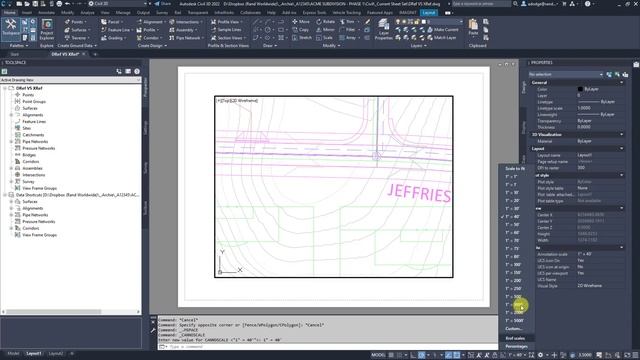
Task: Open the Toolspace palette button
Action: 11,28
